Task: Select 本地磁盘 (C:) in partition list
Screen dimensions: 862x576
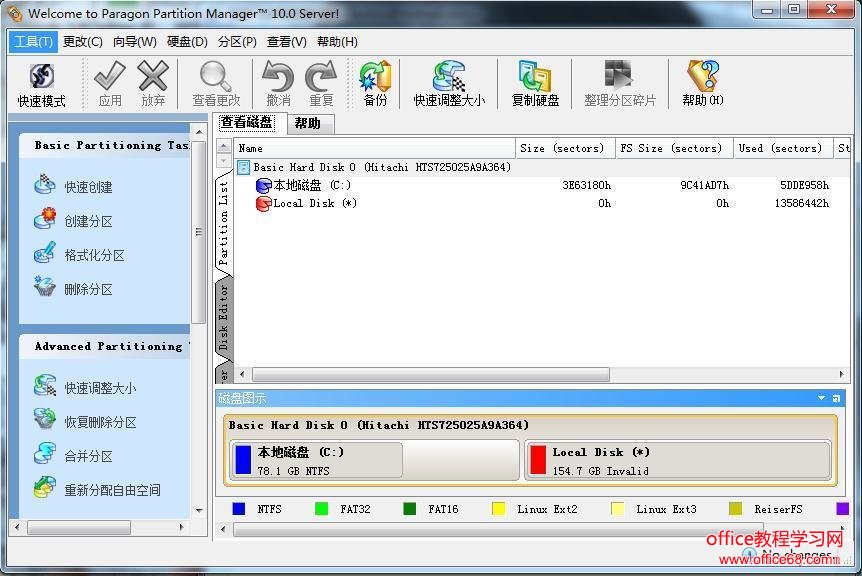Action: tap(311, 186)
